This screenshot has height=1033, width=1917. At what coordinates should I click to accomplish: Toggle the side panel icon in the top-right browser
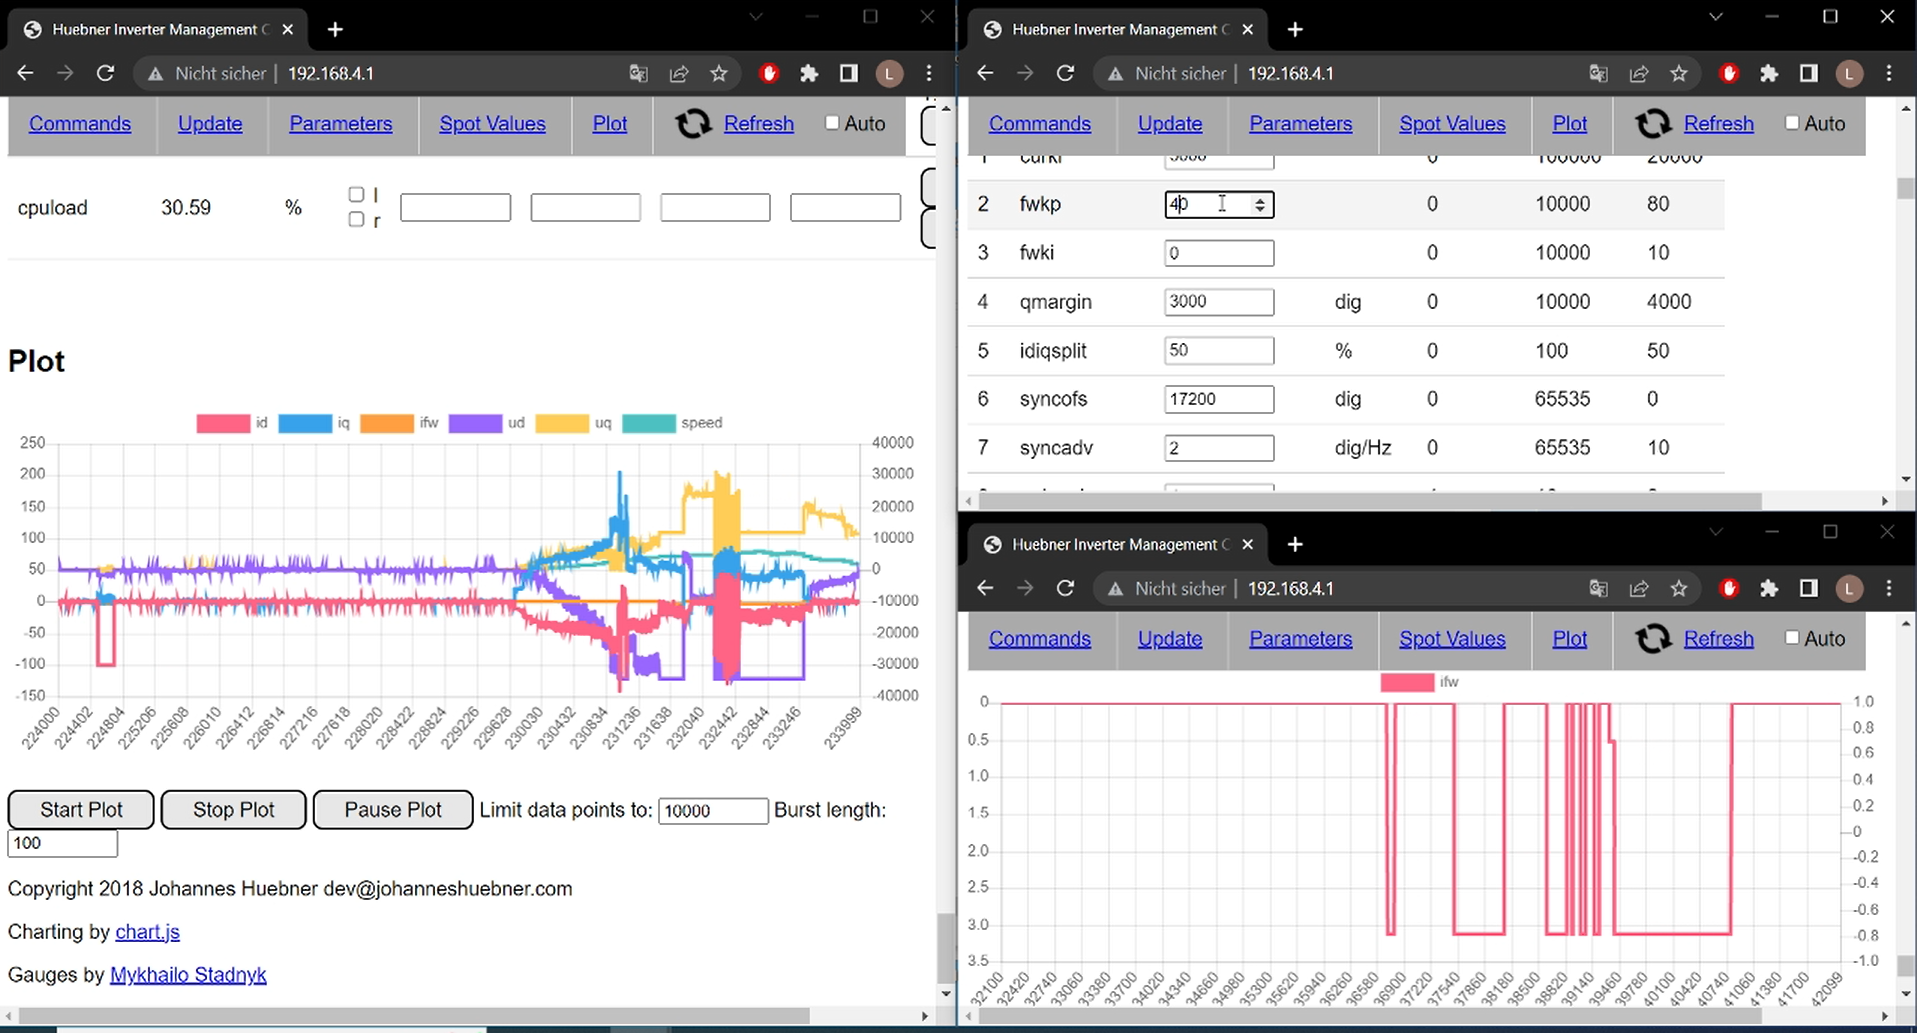[1808, 73]
